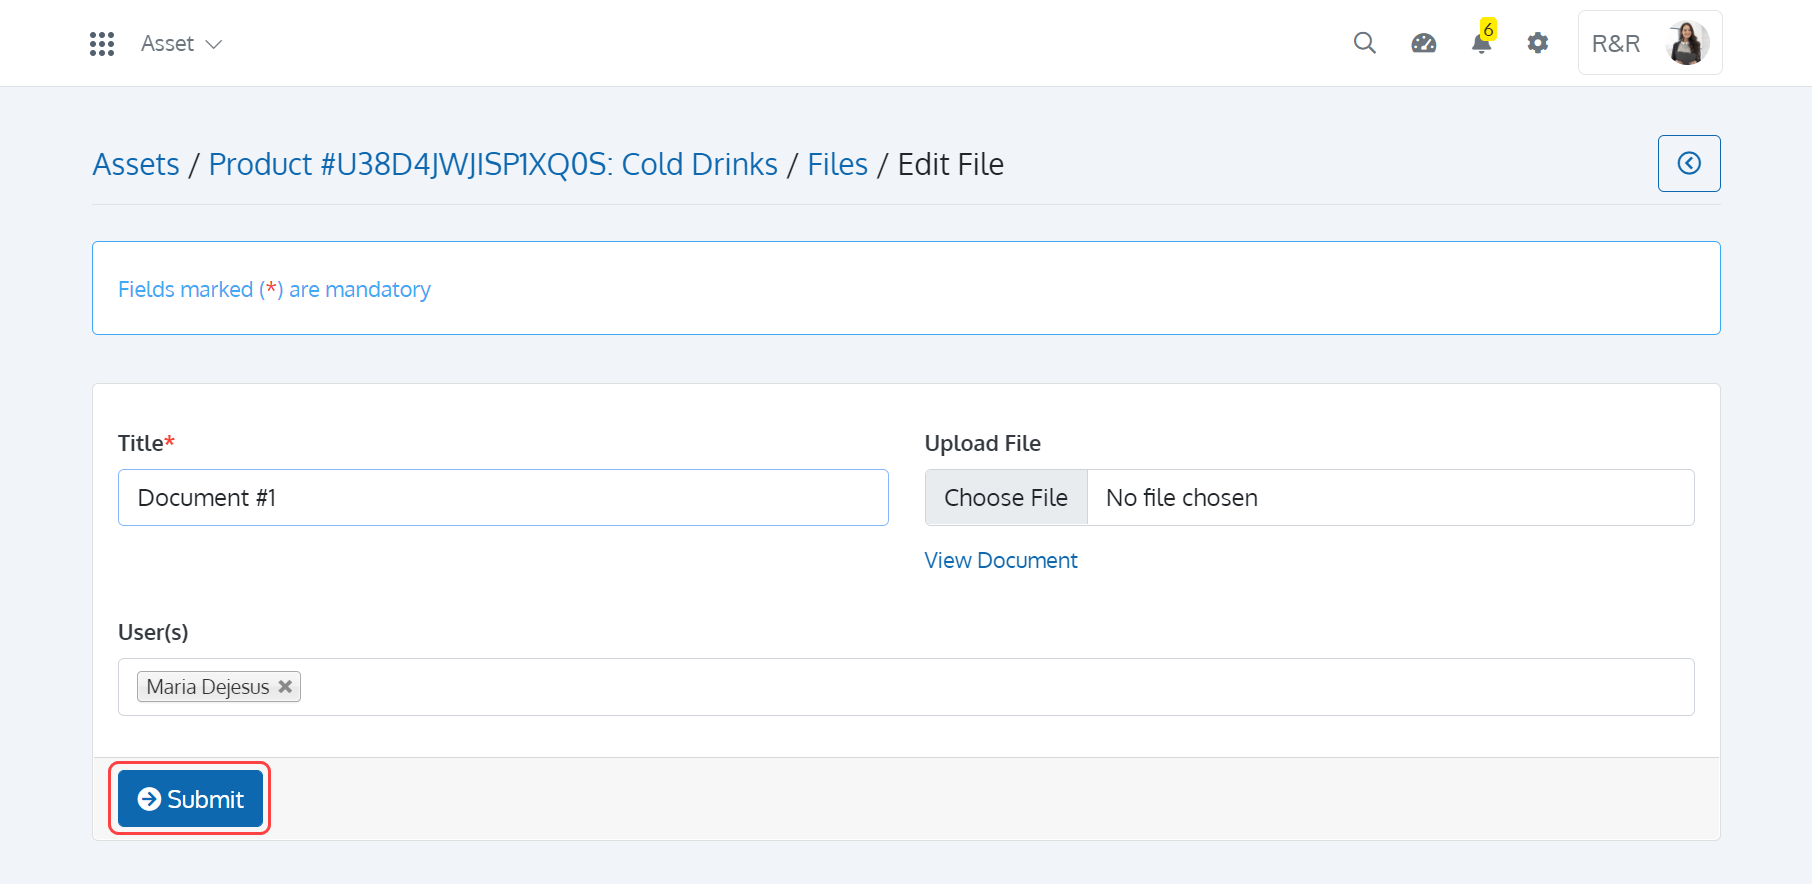Open the R&R user profile menu
The height and width of the screenshot is (884, 1812).
coord(1650,43)
